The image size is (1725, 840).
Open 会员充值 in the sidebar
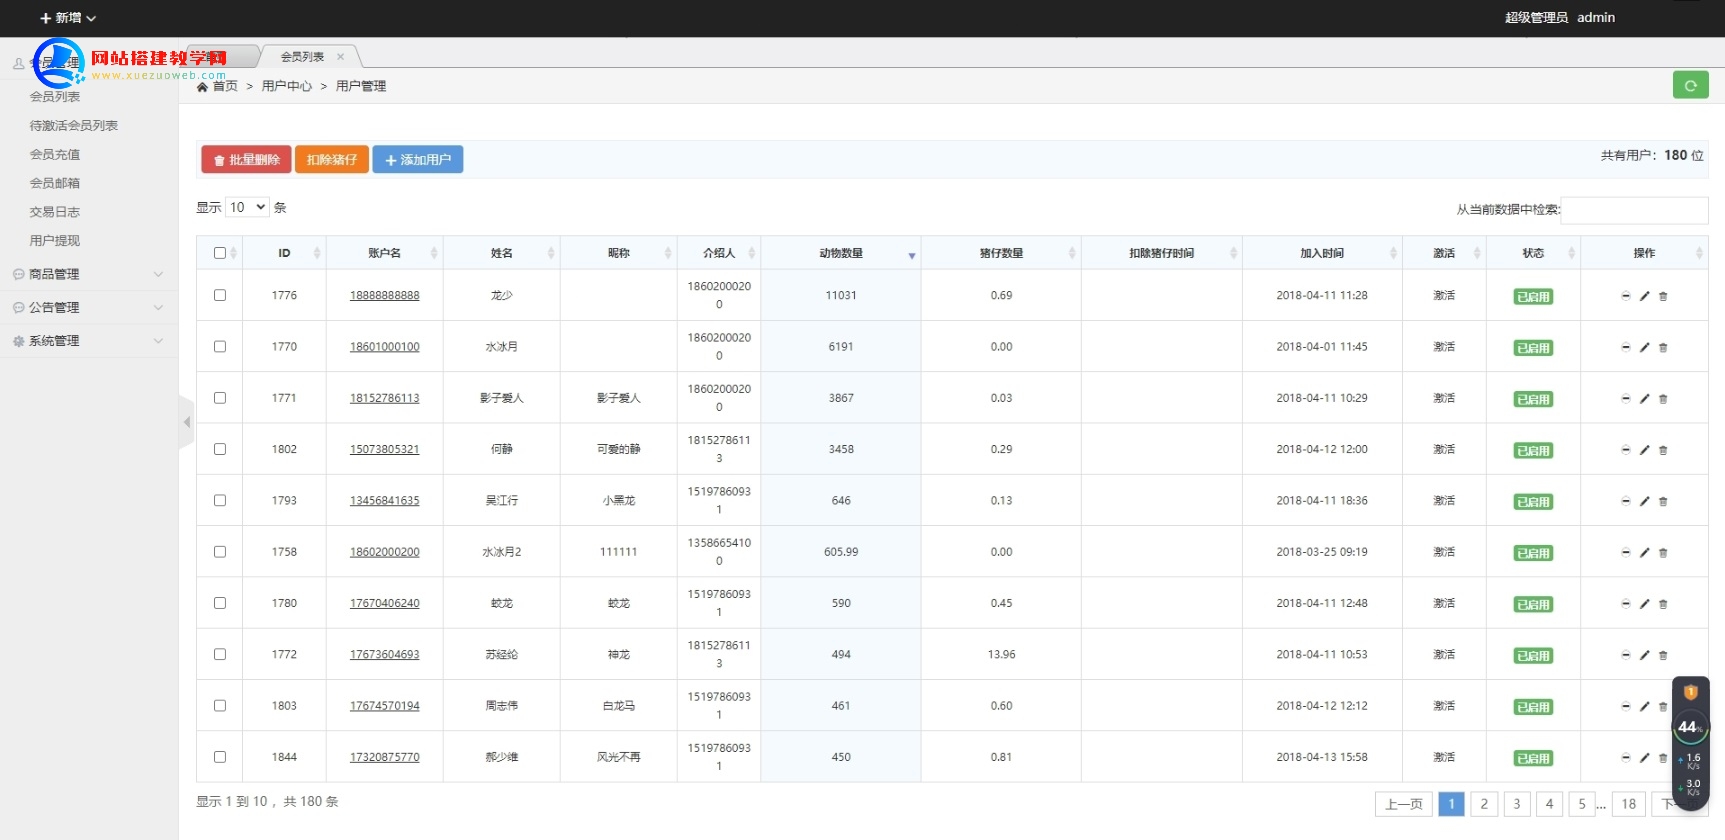pyautogui.click(x=55, y=154)
